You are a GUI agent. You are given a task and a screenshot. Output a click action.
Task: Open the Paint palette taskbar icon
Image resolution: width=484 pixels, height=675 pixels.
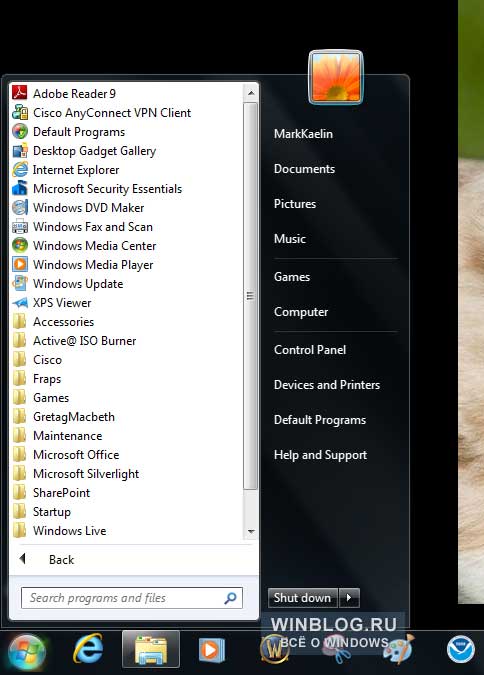tap(398, 650)
